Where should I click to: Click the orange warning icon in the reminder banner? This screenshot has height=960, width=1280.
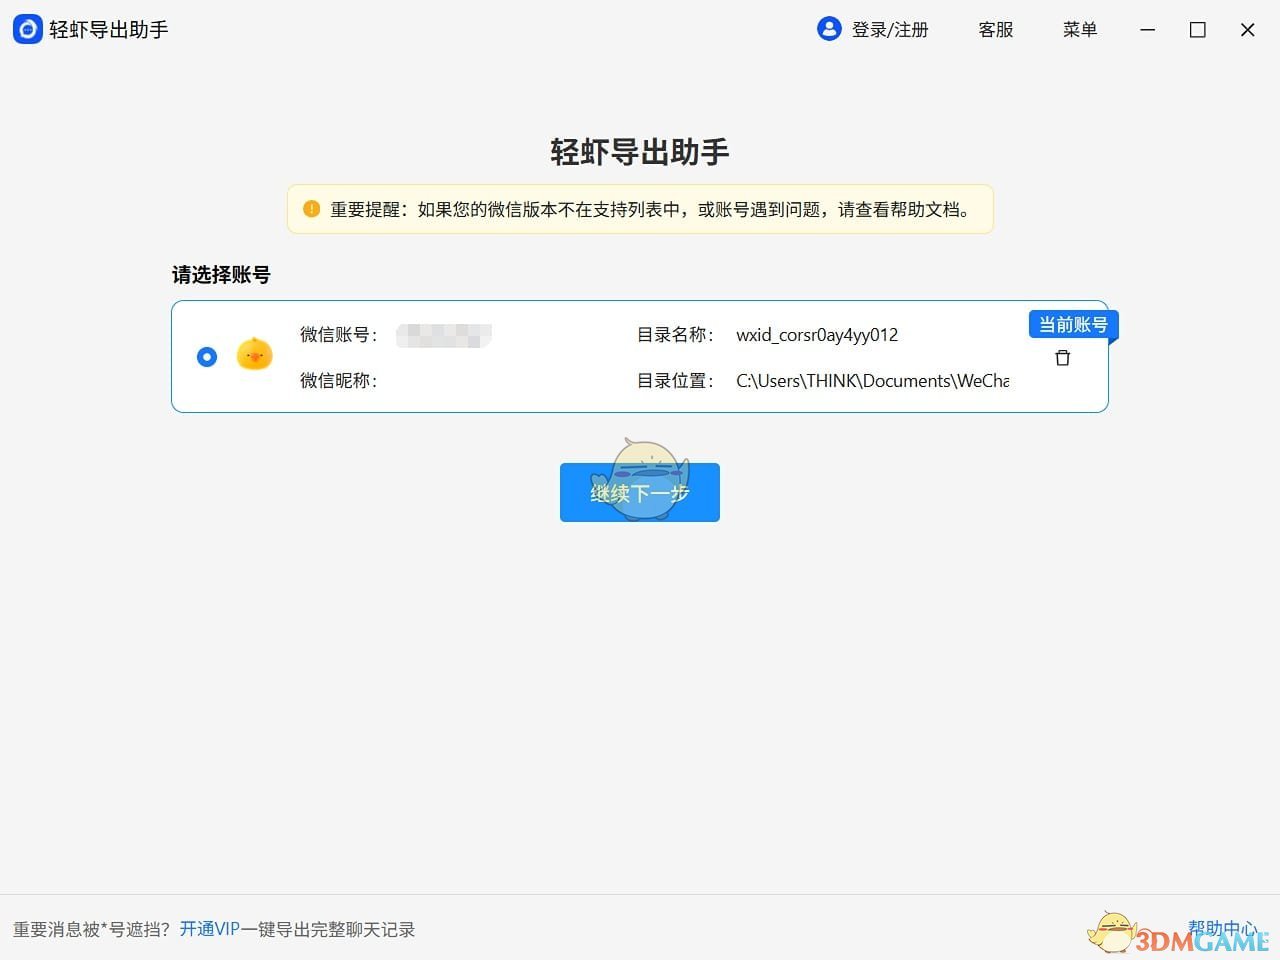311,209
